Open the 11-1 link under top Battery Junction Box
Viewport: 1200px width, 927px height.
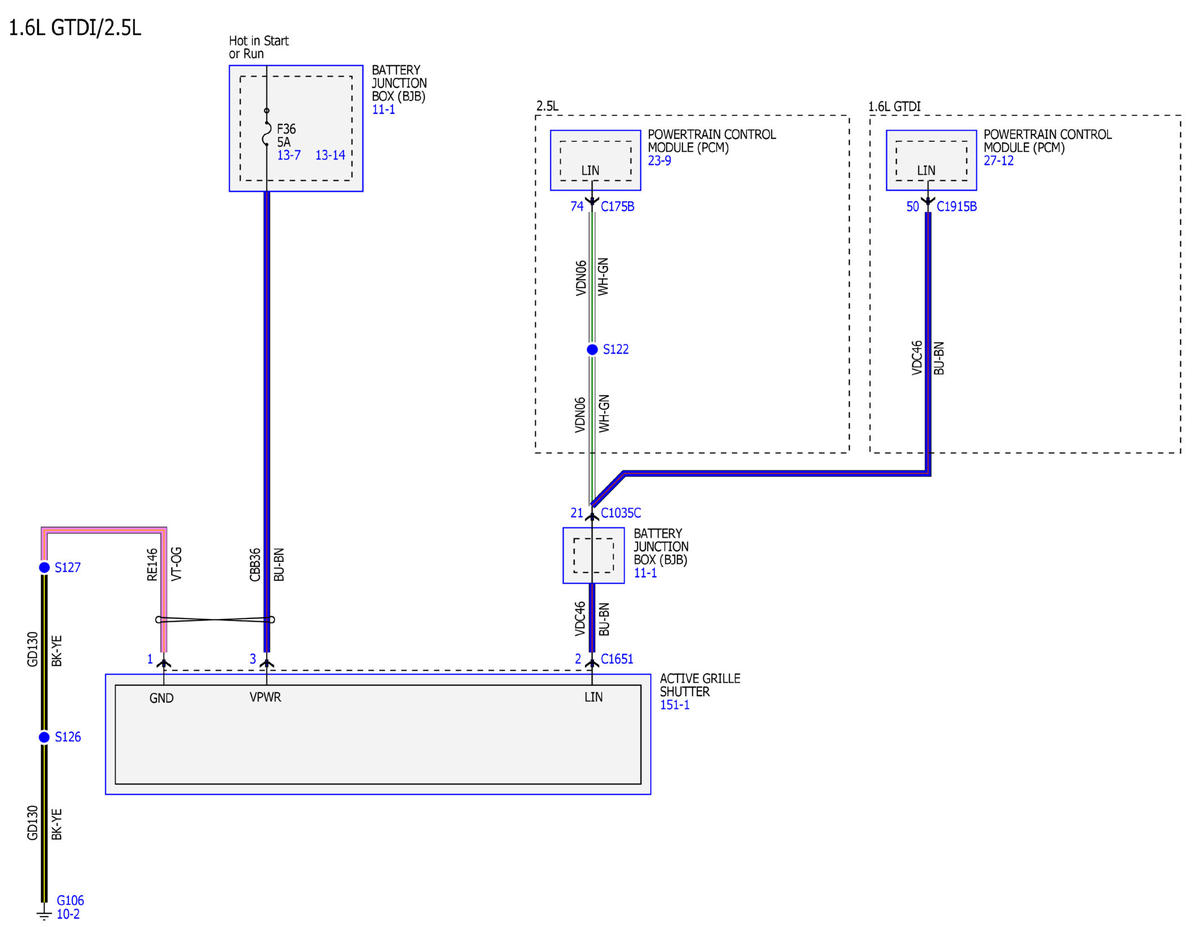coord(383,110)
